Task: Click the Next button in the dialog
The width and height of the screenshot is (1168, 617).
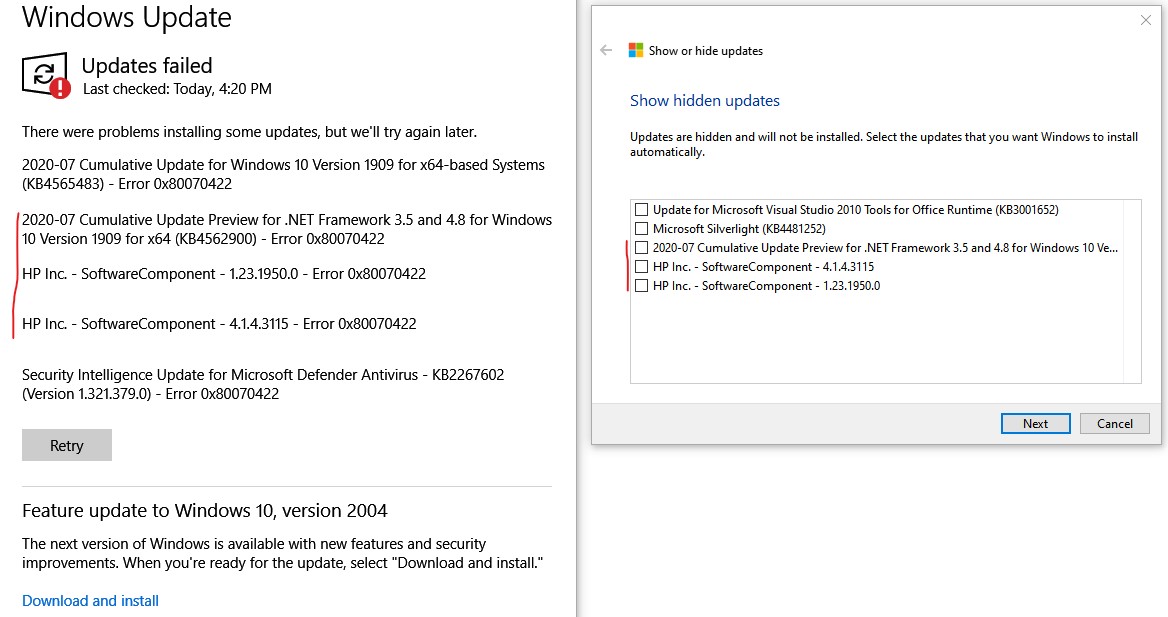Action: [x=1035, y=423]
